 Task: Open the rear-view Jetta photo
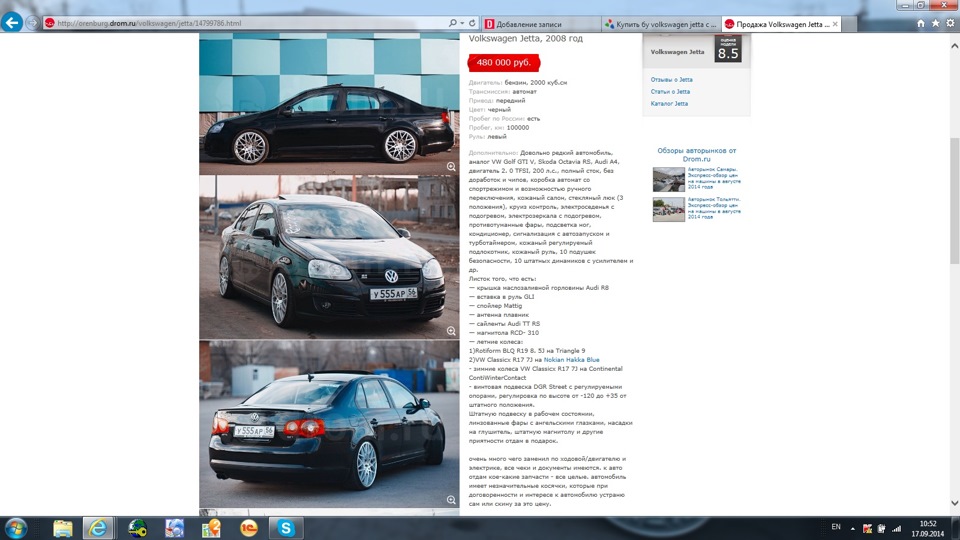pyautogui.click(x=329, y=424)
